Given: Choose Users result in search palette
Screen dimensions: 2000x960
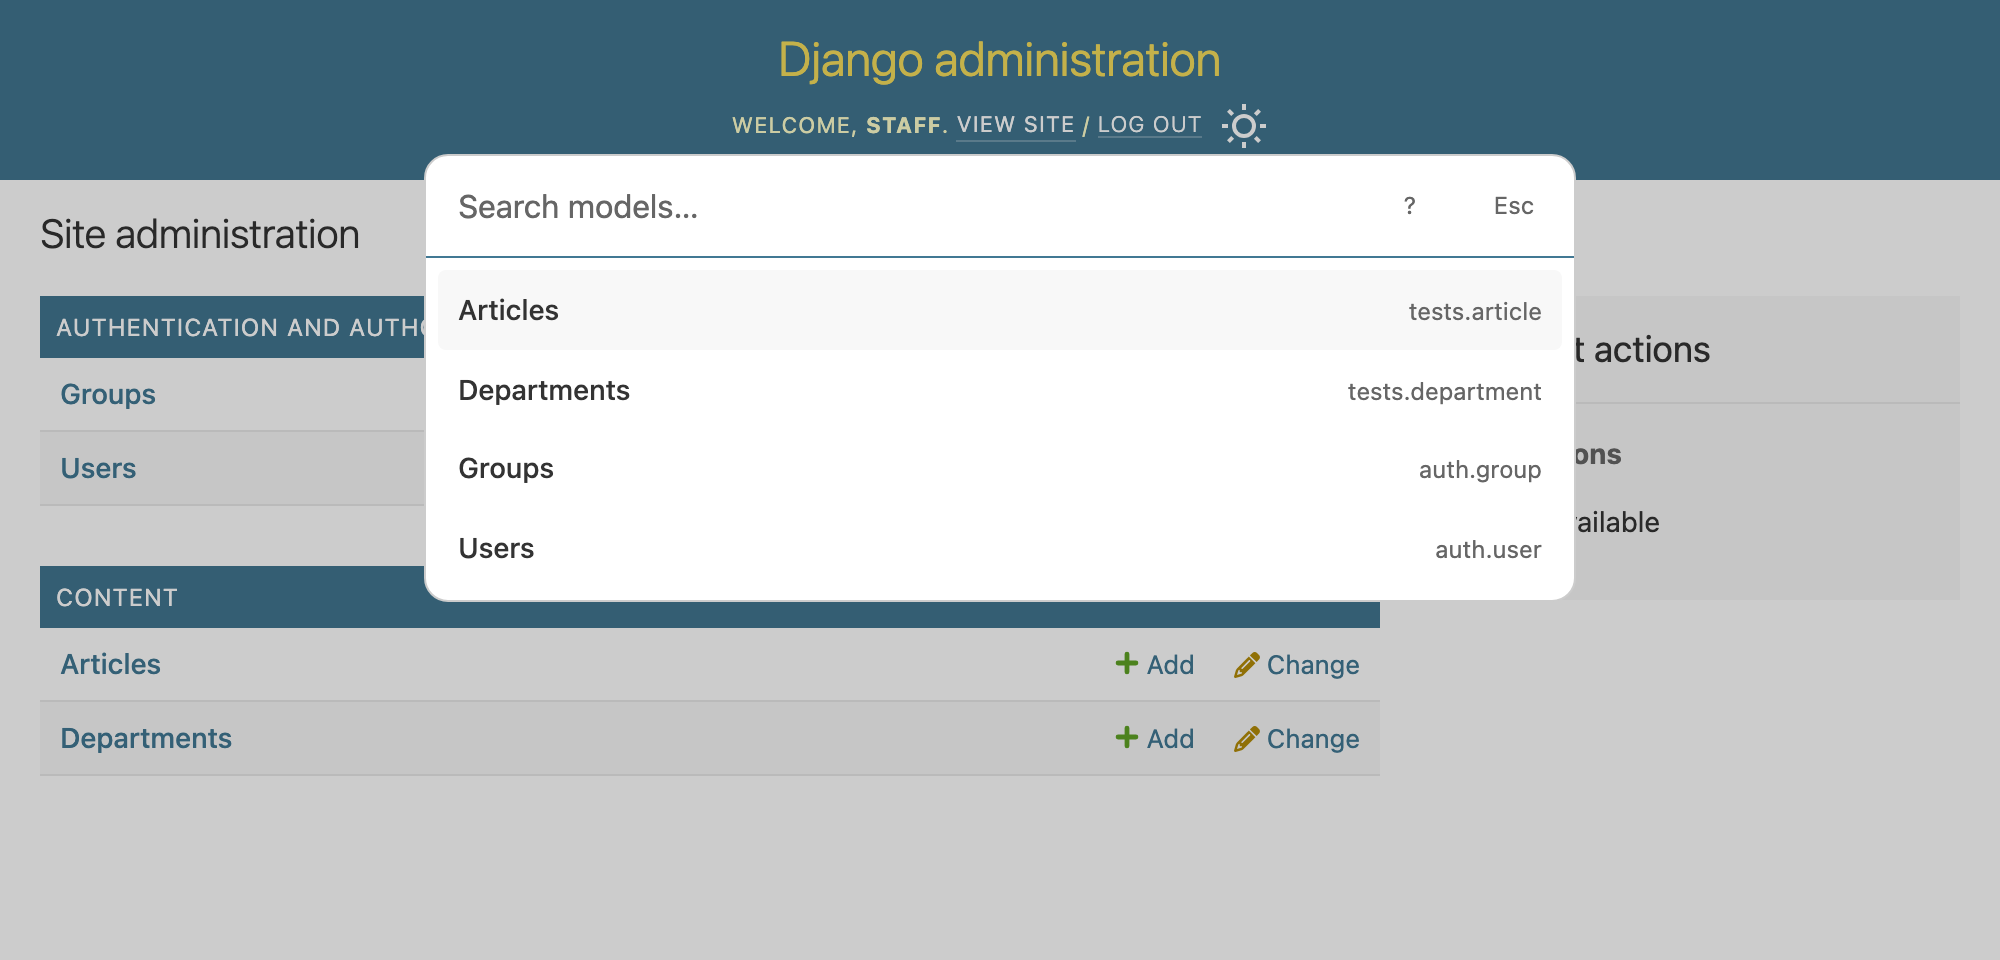Looking at the screenshot, I should pyautogui.click(x=1000, y=549).
